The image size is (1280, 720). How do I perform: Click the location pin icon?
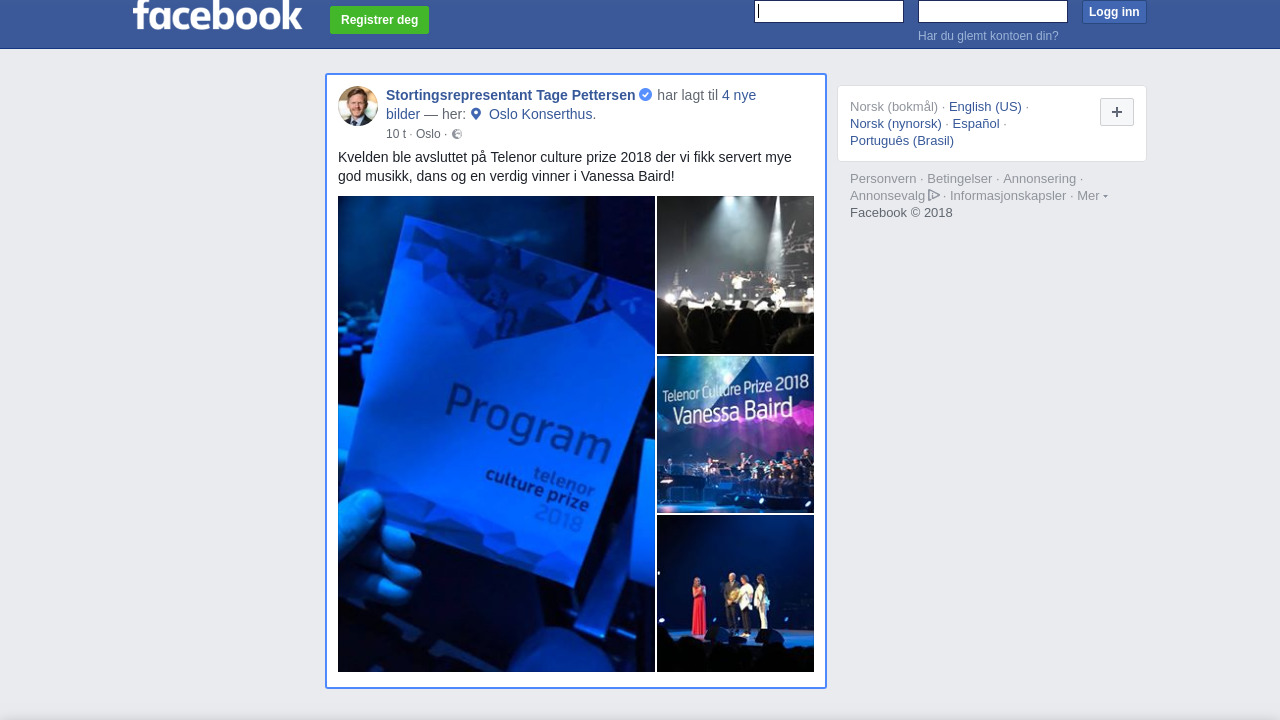pos(476,114)
